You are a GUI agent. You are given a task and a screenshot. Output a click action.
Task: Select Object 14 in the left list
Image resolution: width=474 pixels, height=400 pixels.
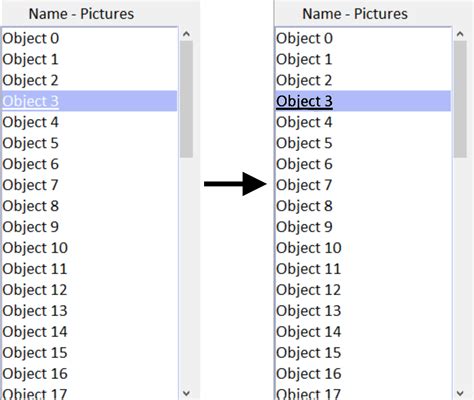click(89, 332)
